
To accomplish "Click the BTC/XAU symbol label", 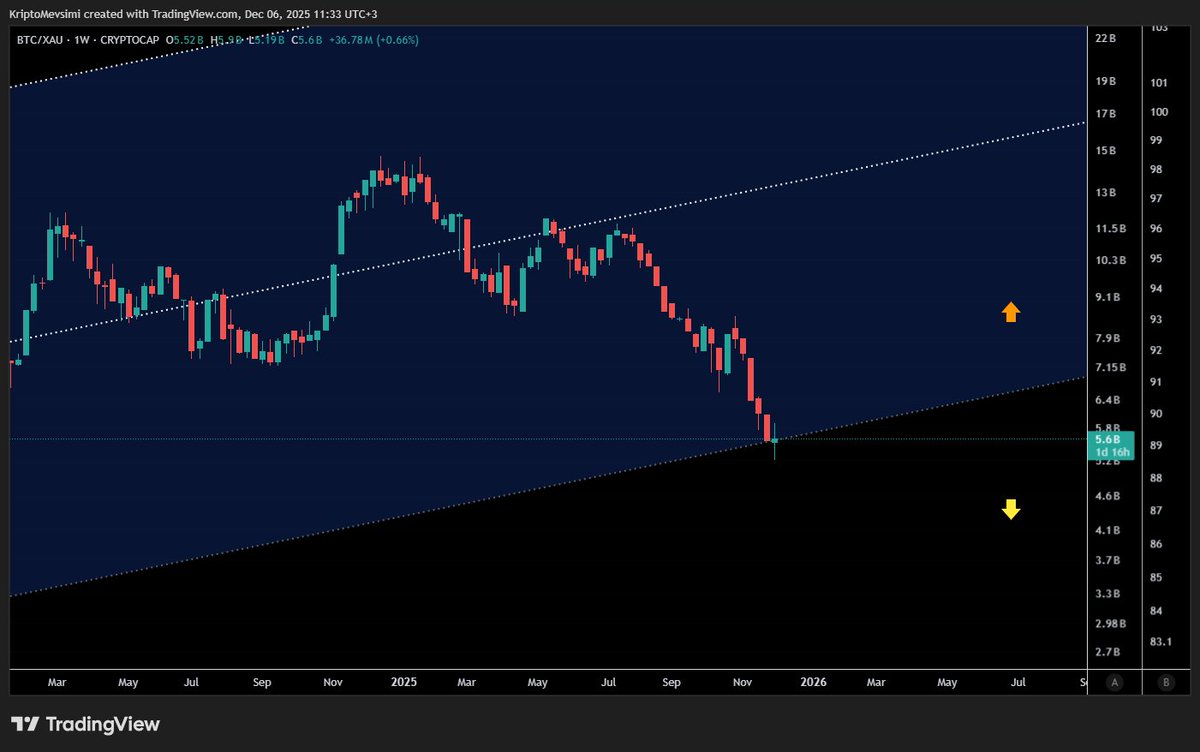I will coord(39,40).
